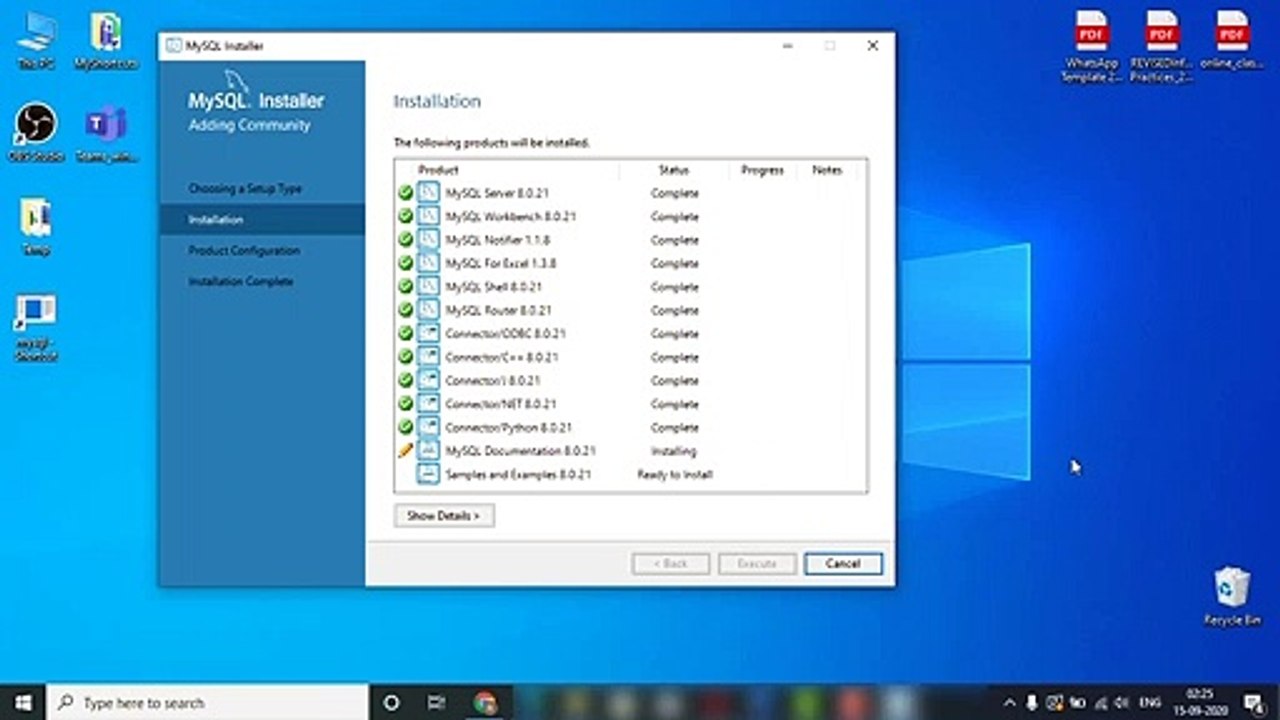Select the WhatsApp Template PDF file
The height and width of the screenshot is (720, 1280).
1092,46
